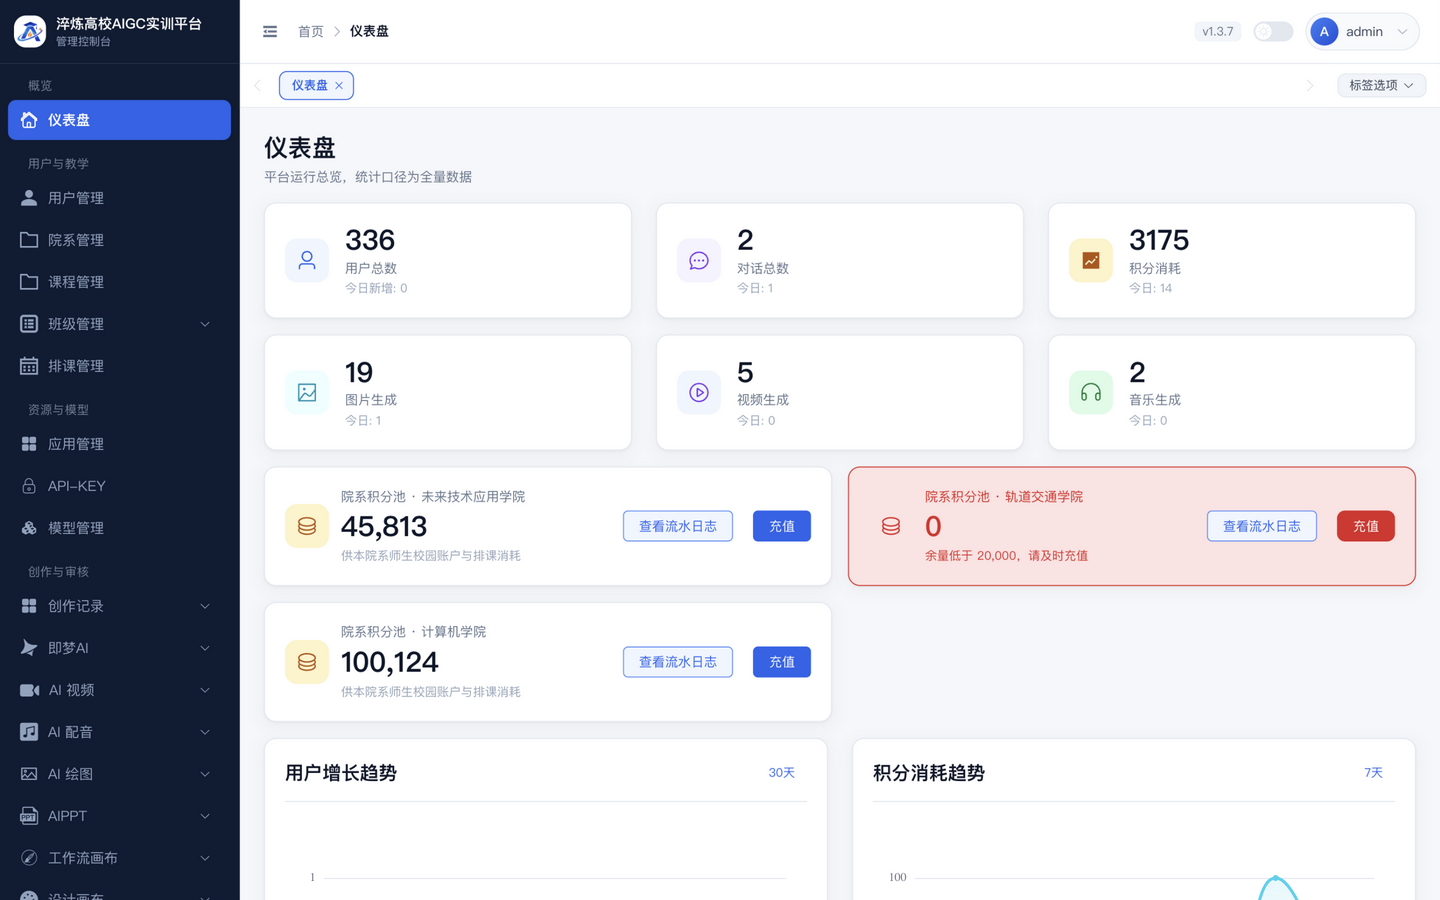This screenshot has width=1440, height=900.
Task: Expand the AI 视频 submenu
Action: (119, 690)
